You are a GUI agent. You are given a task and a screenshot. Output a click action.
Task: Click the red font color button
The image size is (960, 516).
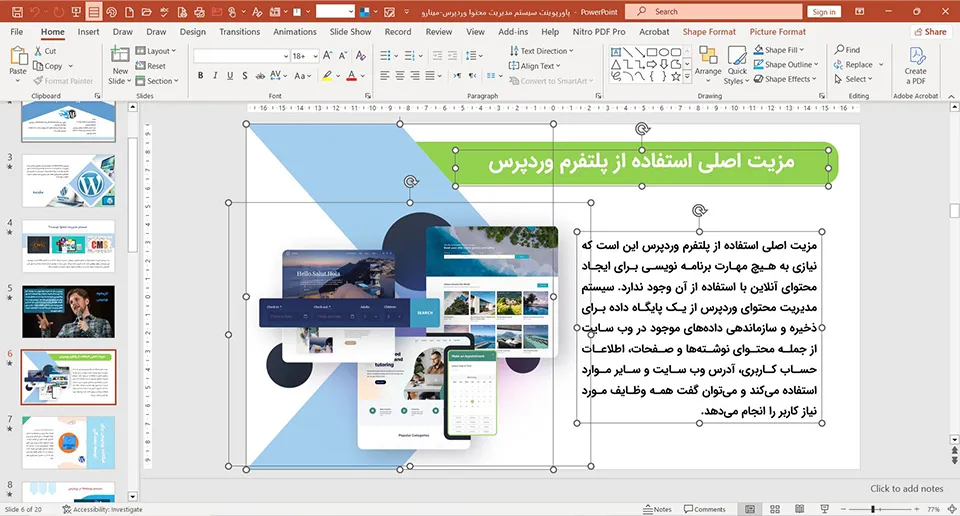[x=351, y=76]
